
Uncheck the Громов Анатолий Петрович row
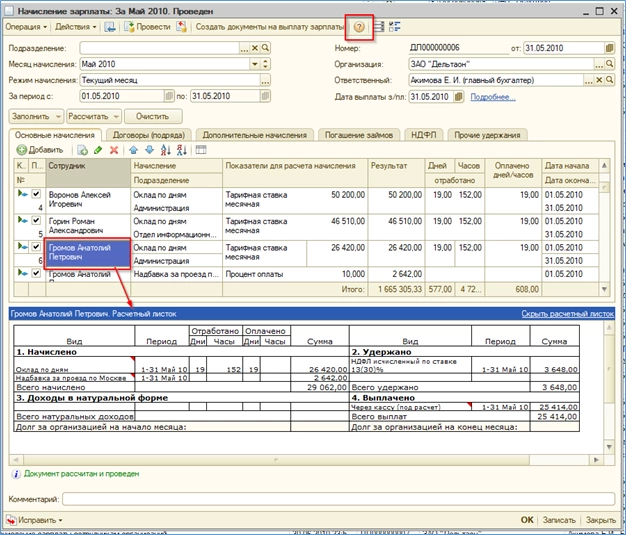click(x=36, y=246)
